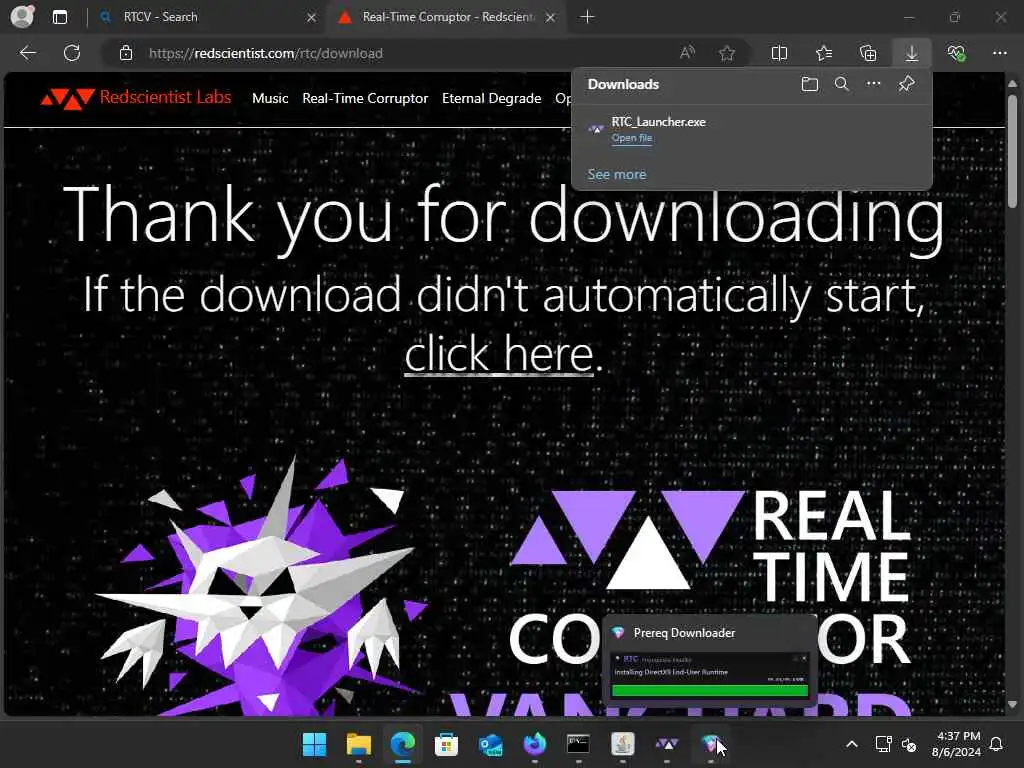The height and width of the screenshot is (768, 1024).
Task: Close the RTCV - Search tab
Action: 311,18
